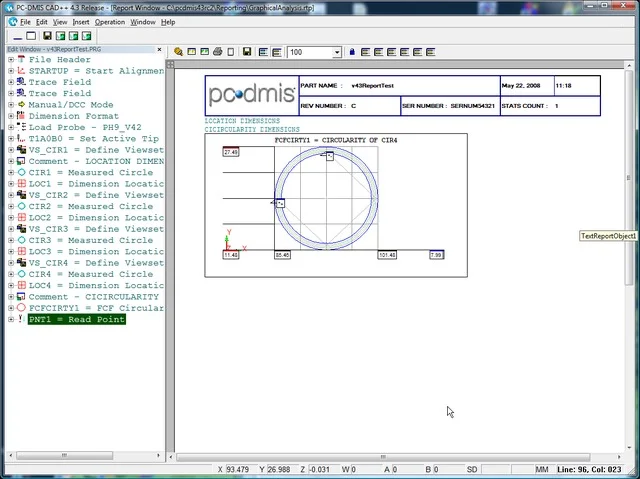640x479 pixels.
Task: Click the print report icon in report toolbar
Action: tap(218, 52)
